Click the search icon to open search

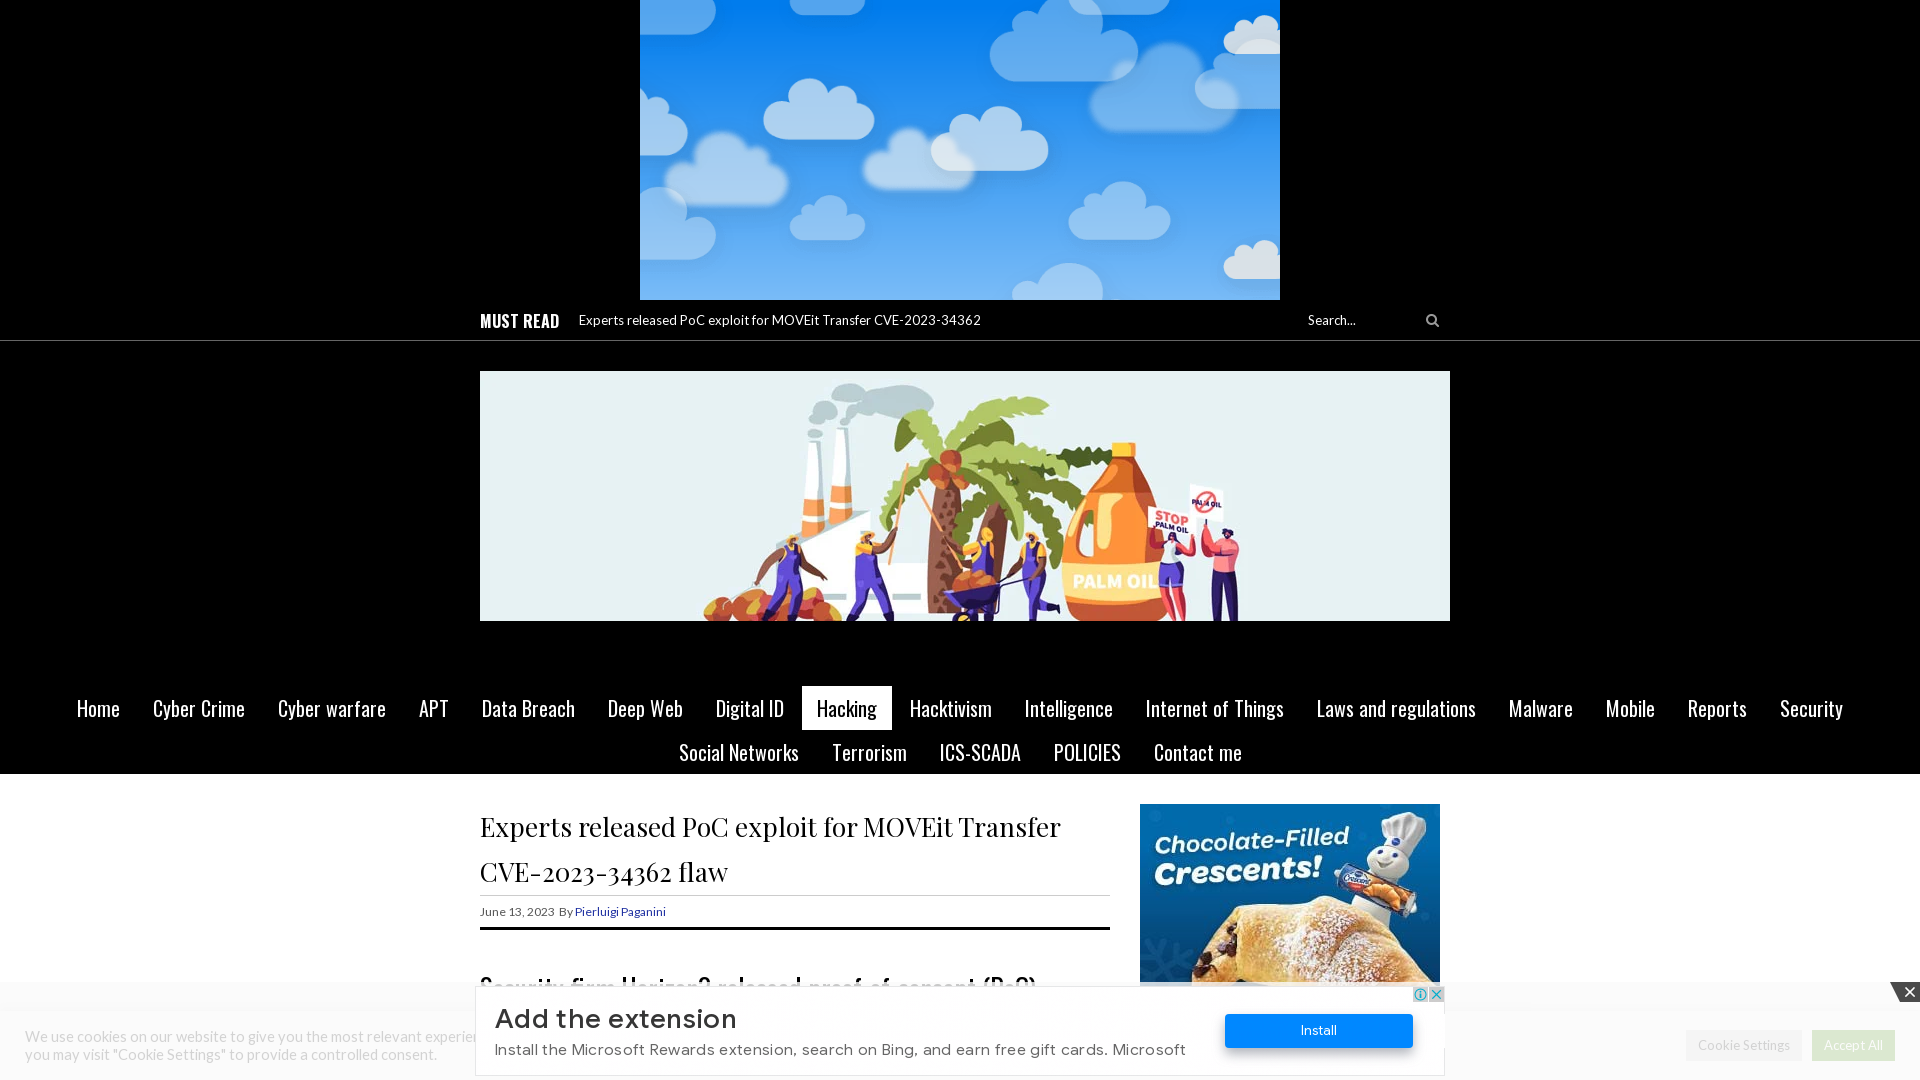tap(1432, 320)
